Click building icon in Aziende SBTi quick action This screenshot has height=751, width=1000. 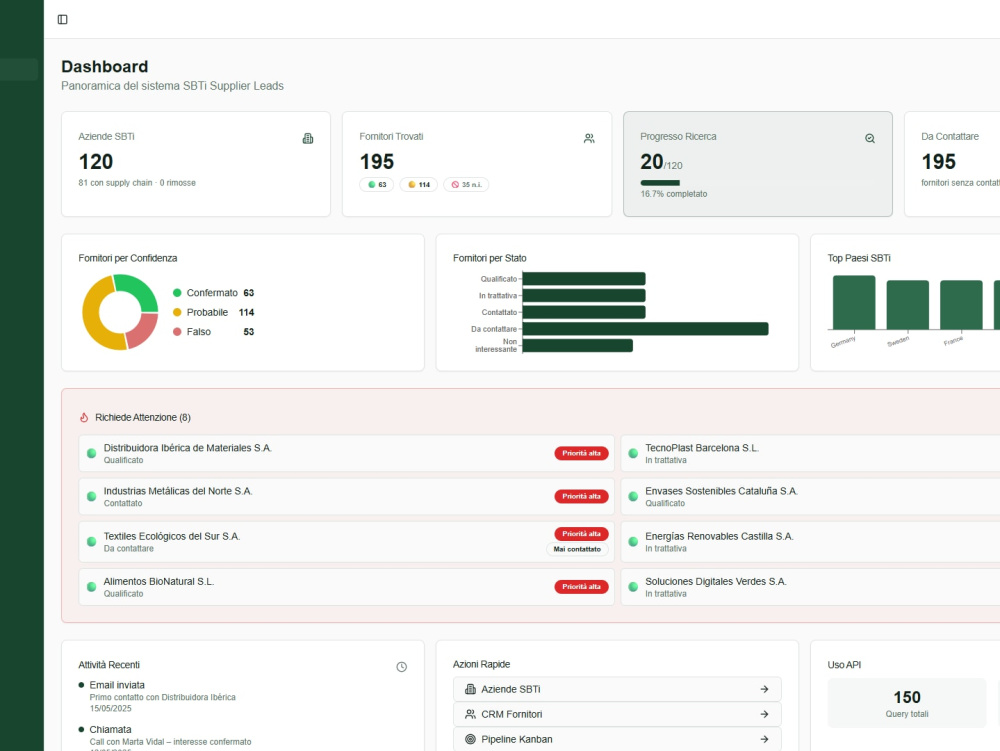pos(471,689)
